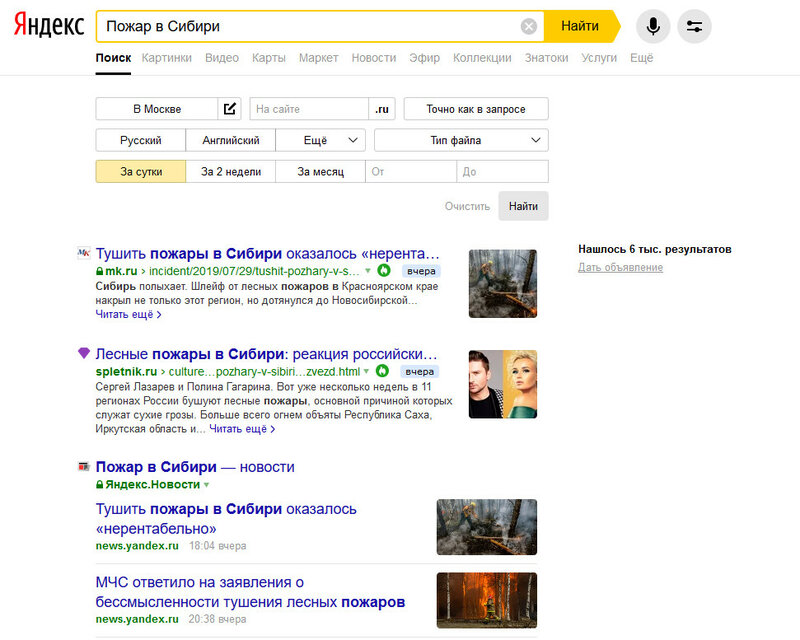The width and height of the screenshot is (800, 640).
Task: Click the yellow Найти search button
Action: [x=580, y=26]
